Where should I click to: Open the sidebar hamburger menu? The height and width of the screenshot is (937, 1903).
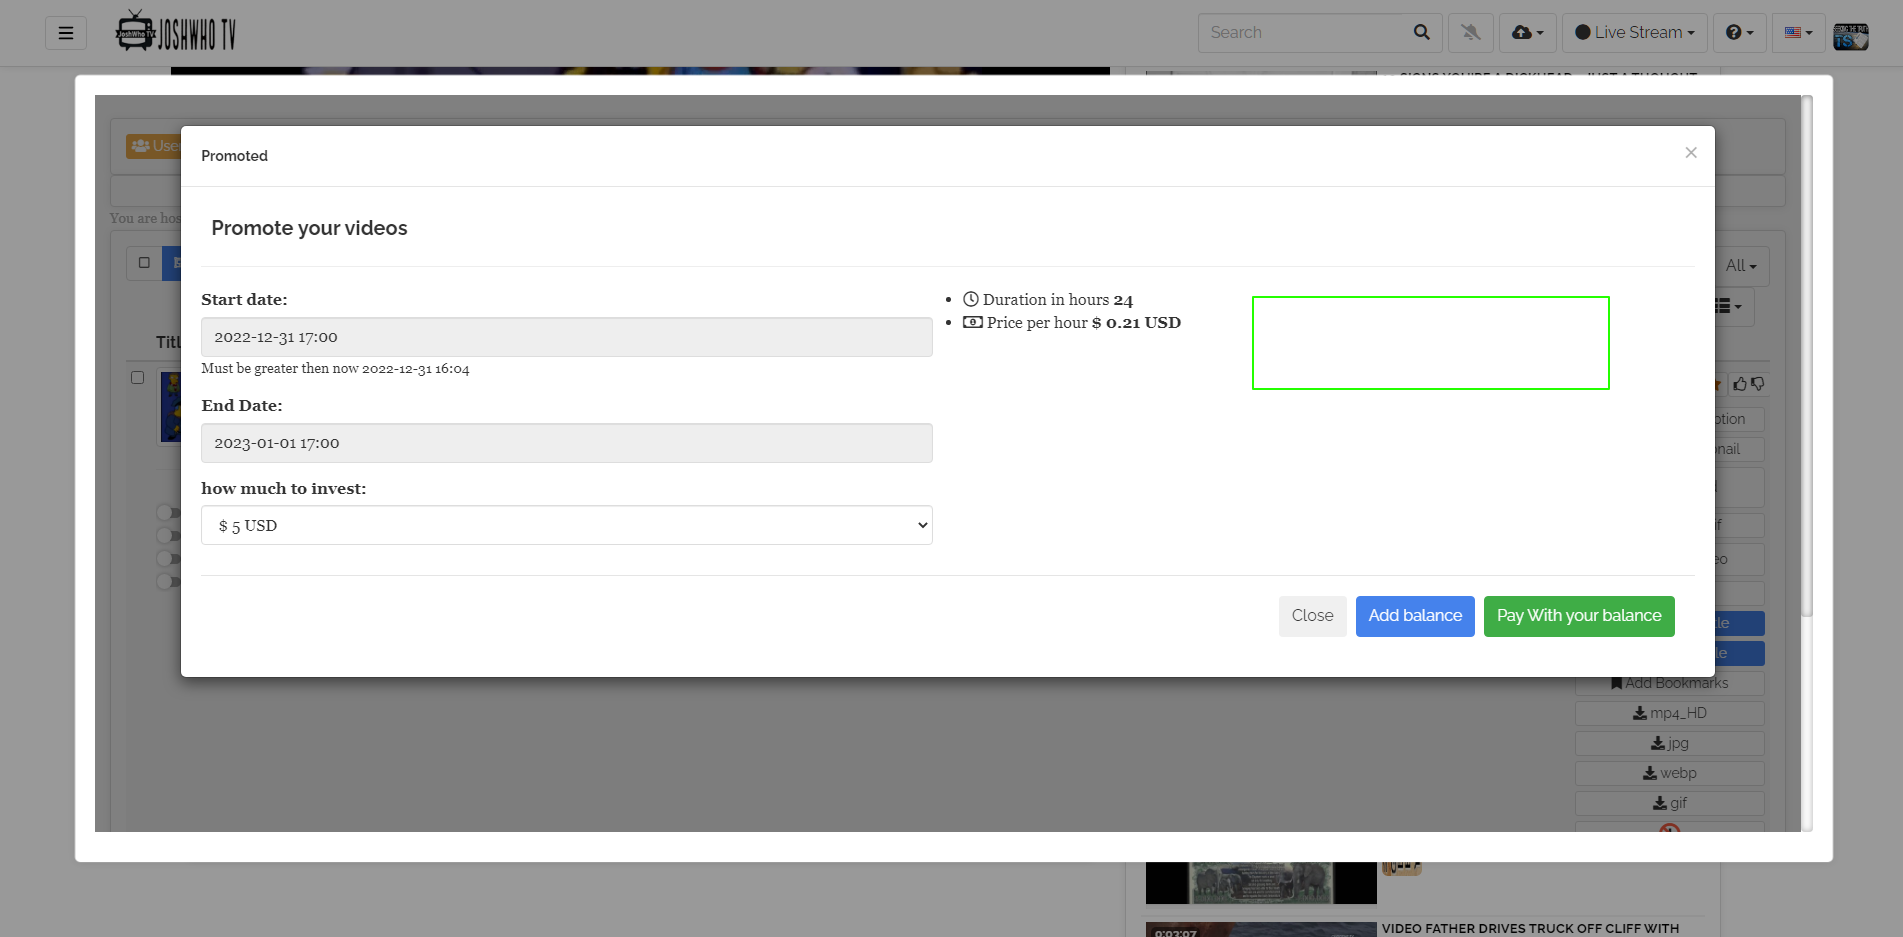pyautogui.click(x=65, y=33)
